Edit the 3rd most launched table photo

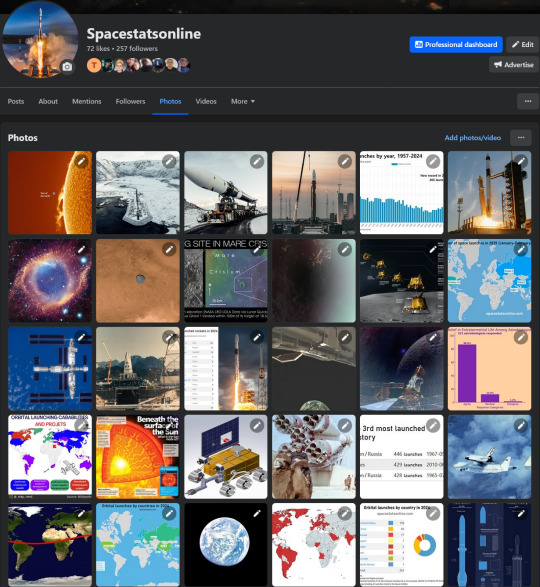point(433,425)
